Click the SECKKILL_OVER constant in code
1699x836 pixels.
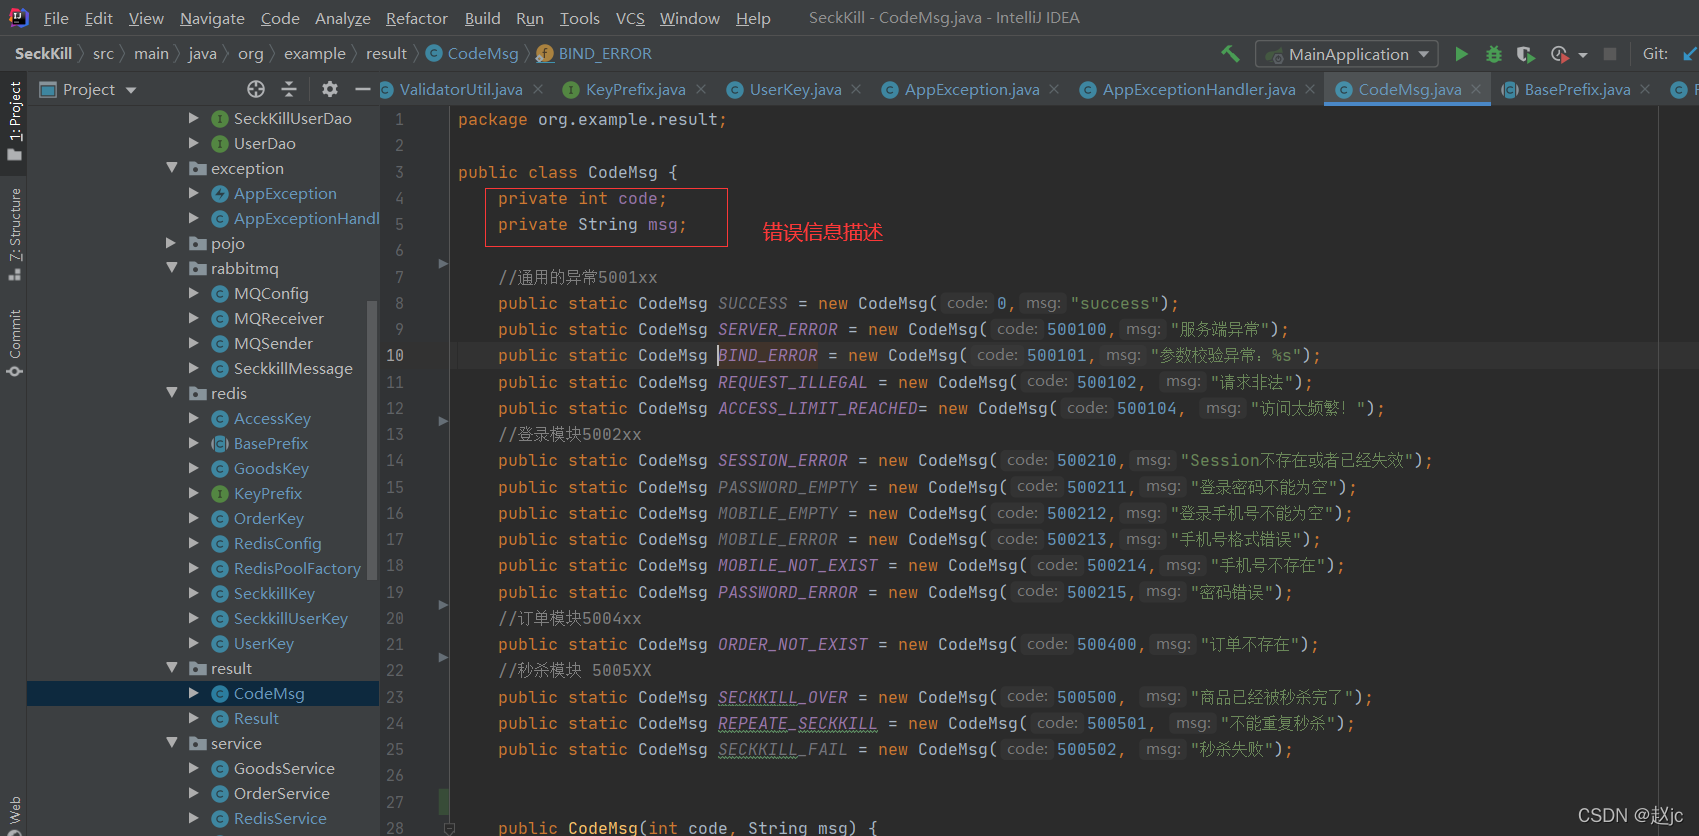[783, 697]
